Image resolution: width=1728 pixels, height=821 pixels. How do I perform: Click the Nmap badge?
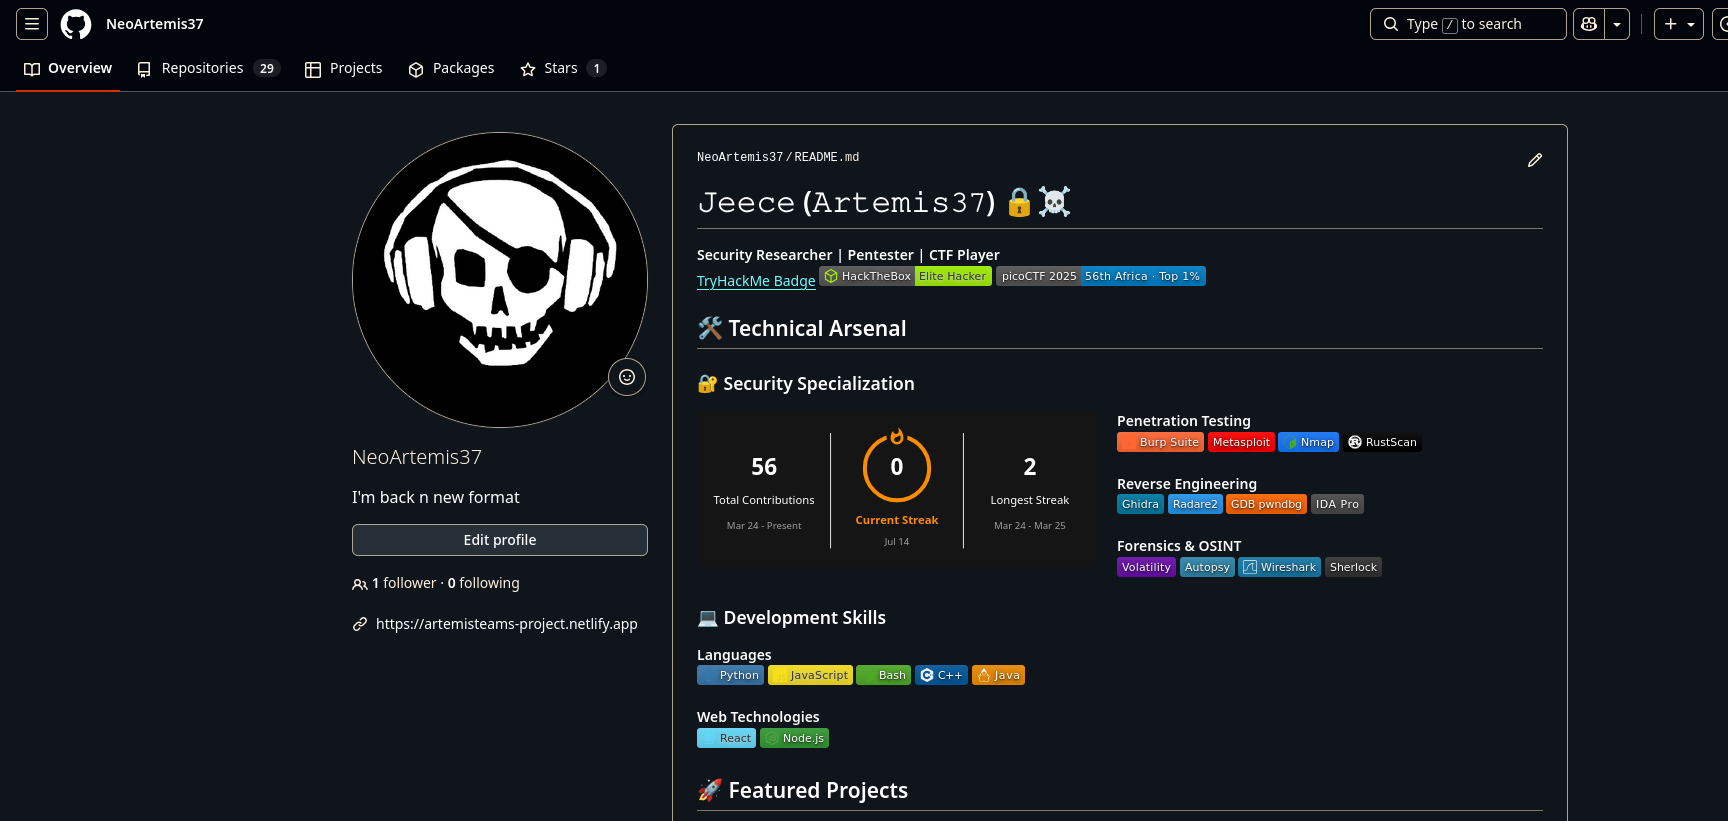coord(1309,442)
